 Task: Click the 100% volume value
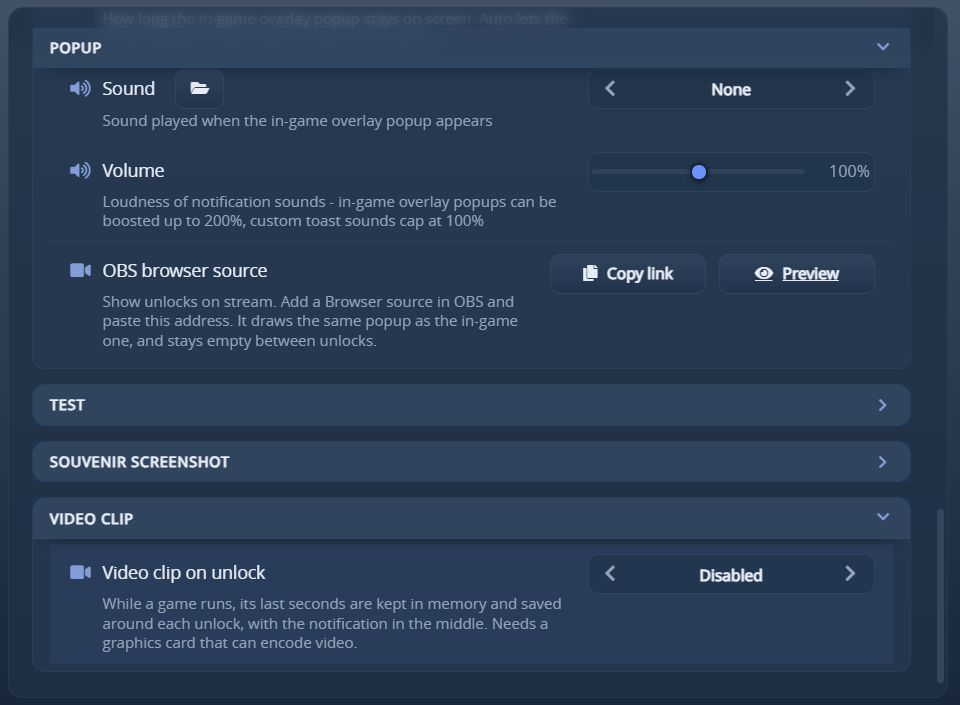pyautogui.click(x=849, y=171)
